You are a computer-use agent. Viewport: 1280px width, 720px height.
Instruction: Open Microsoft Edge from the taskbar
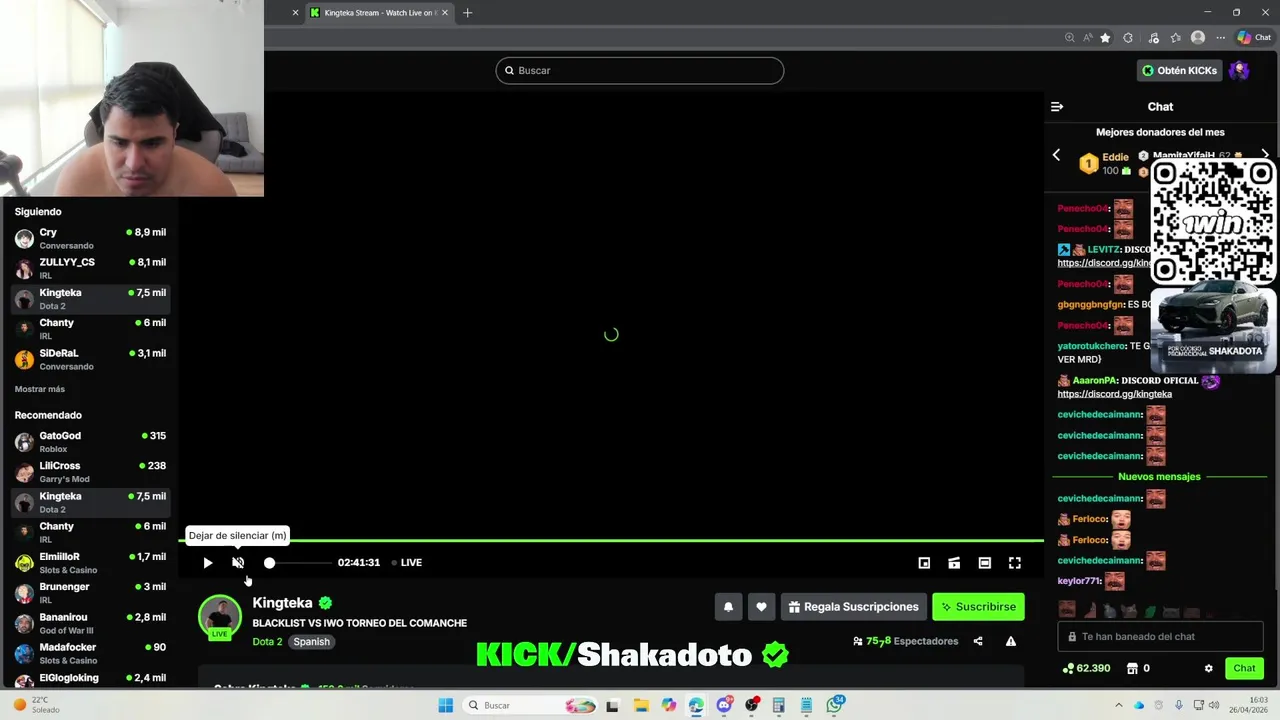[696, 705]
